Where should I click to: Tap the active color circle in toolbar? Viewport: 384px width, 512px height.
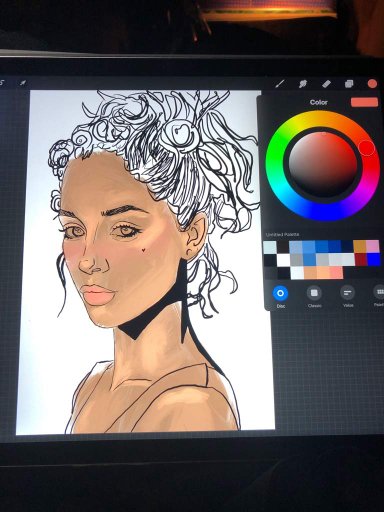coord(372,83)
